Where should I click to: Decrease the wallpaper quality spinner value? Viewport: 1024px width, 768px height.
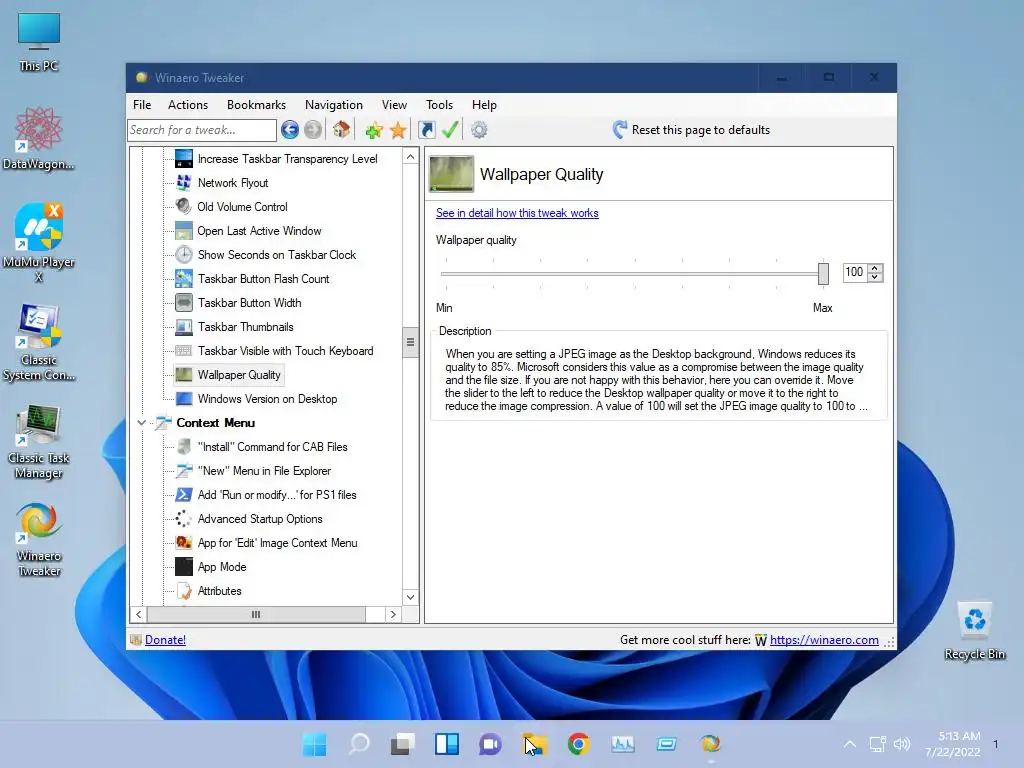(875, 277)
